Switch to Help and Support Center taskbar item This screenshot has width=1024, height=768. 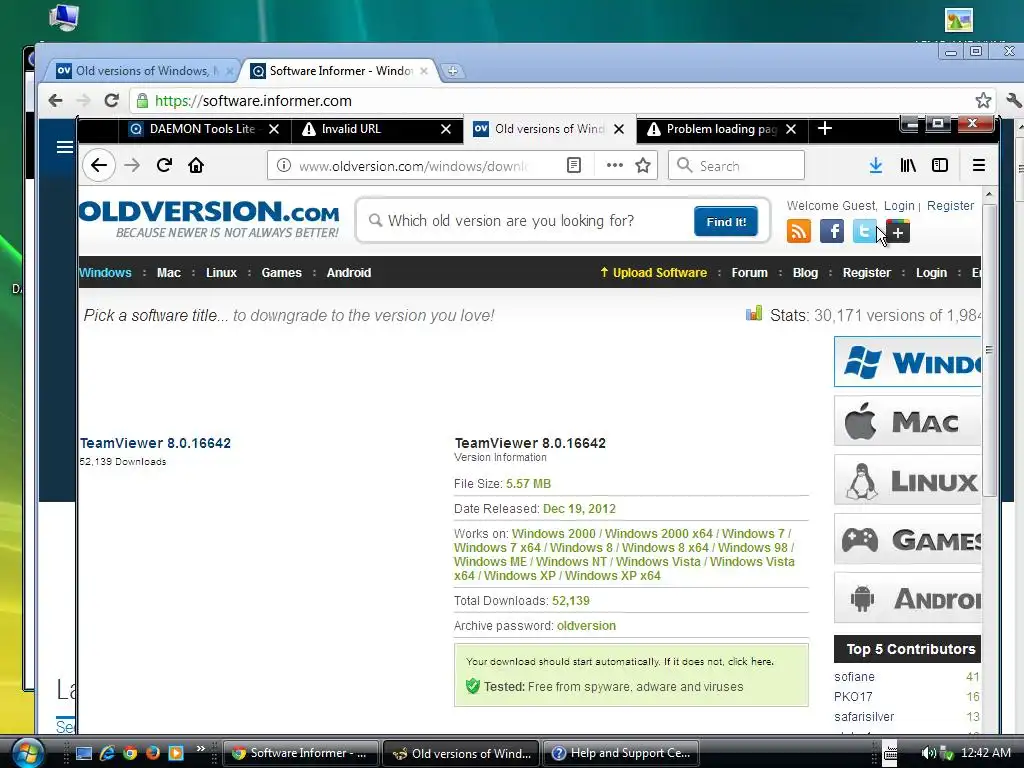click(x=621, y=753)
